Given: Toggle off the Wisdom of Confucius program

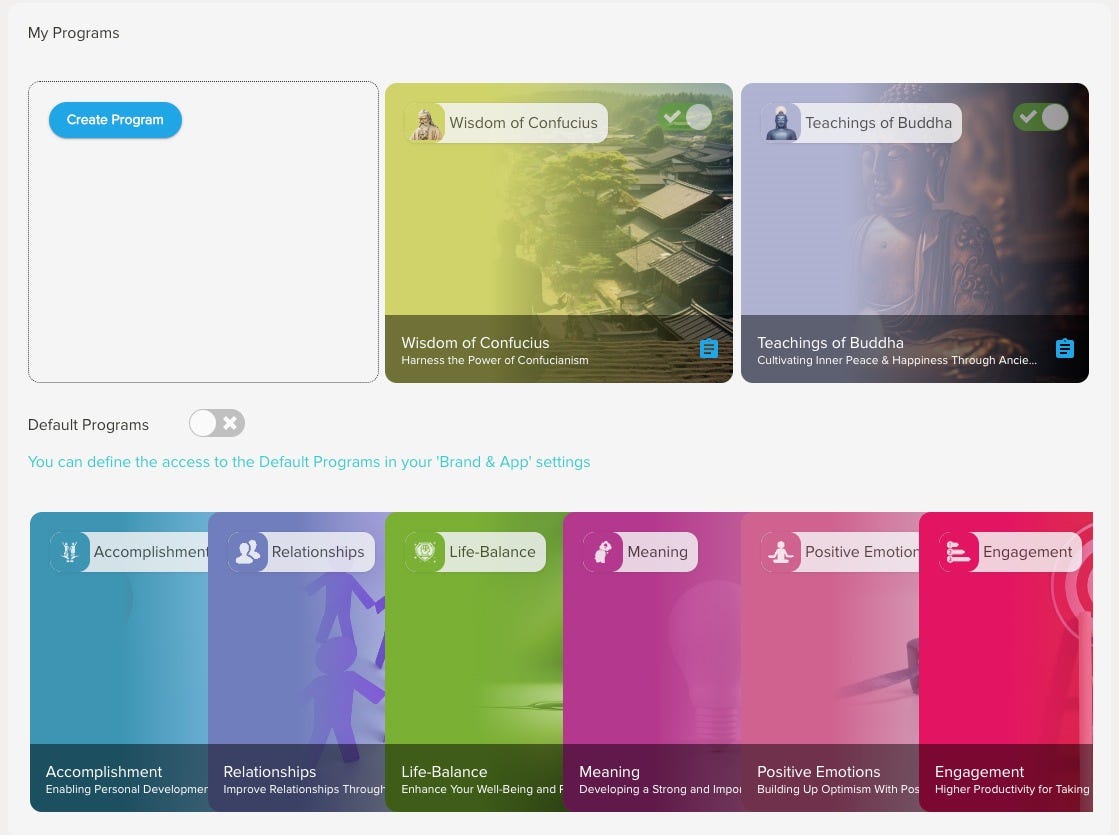Looking at the screenshot, I should tap(685, 117).
